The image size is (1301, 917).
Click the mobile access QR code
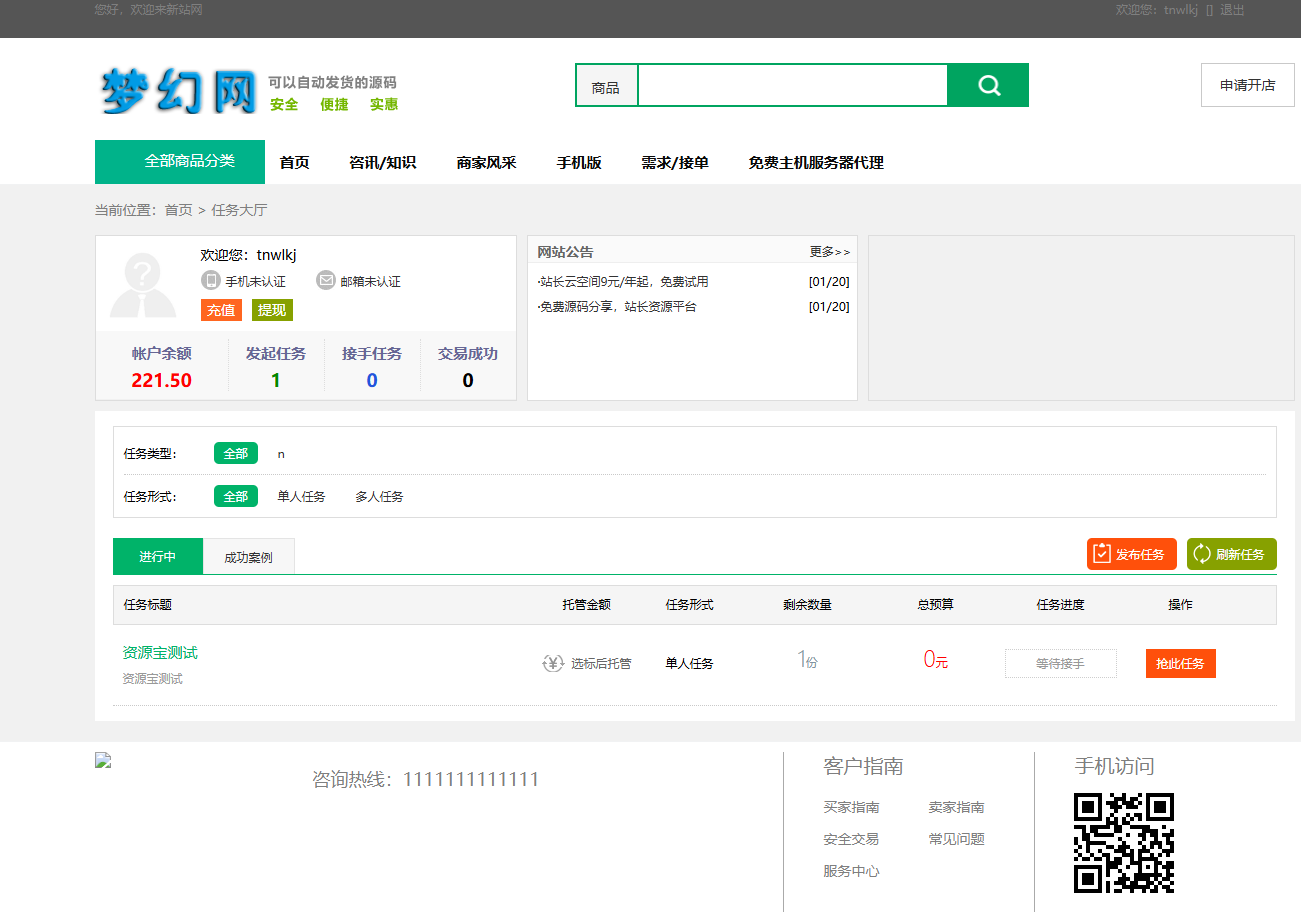pyautogui.click(x=1124, y=843)
